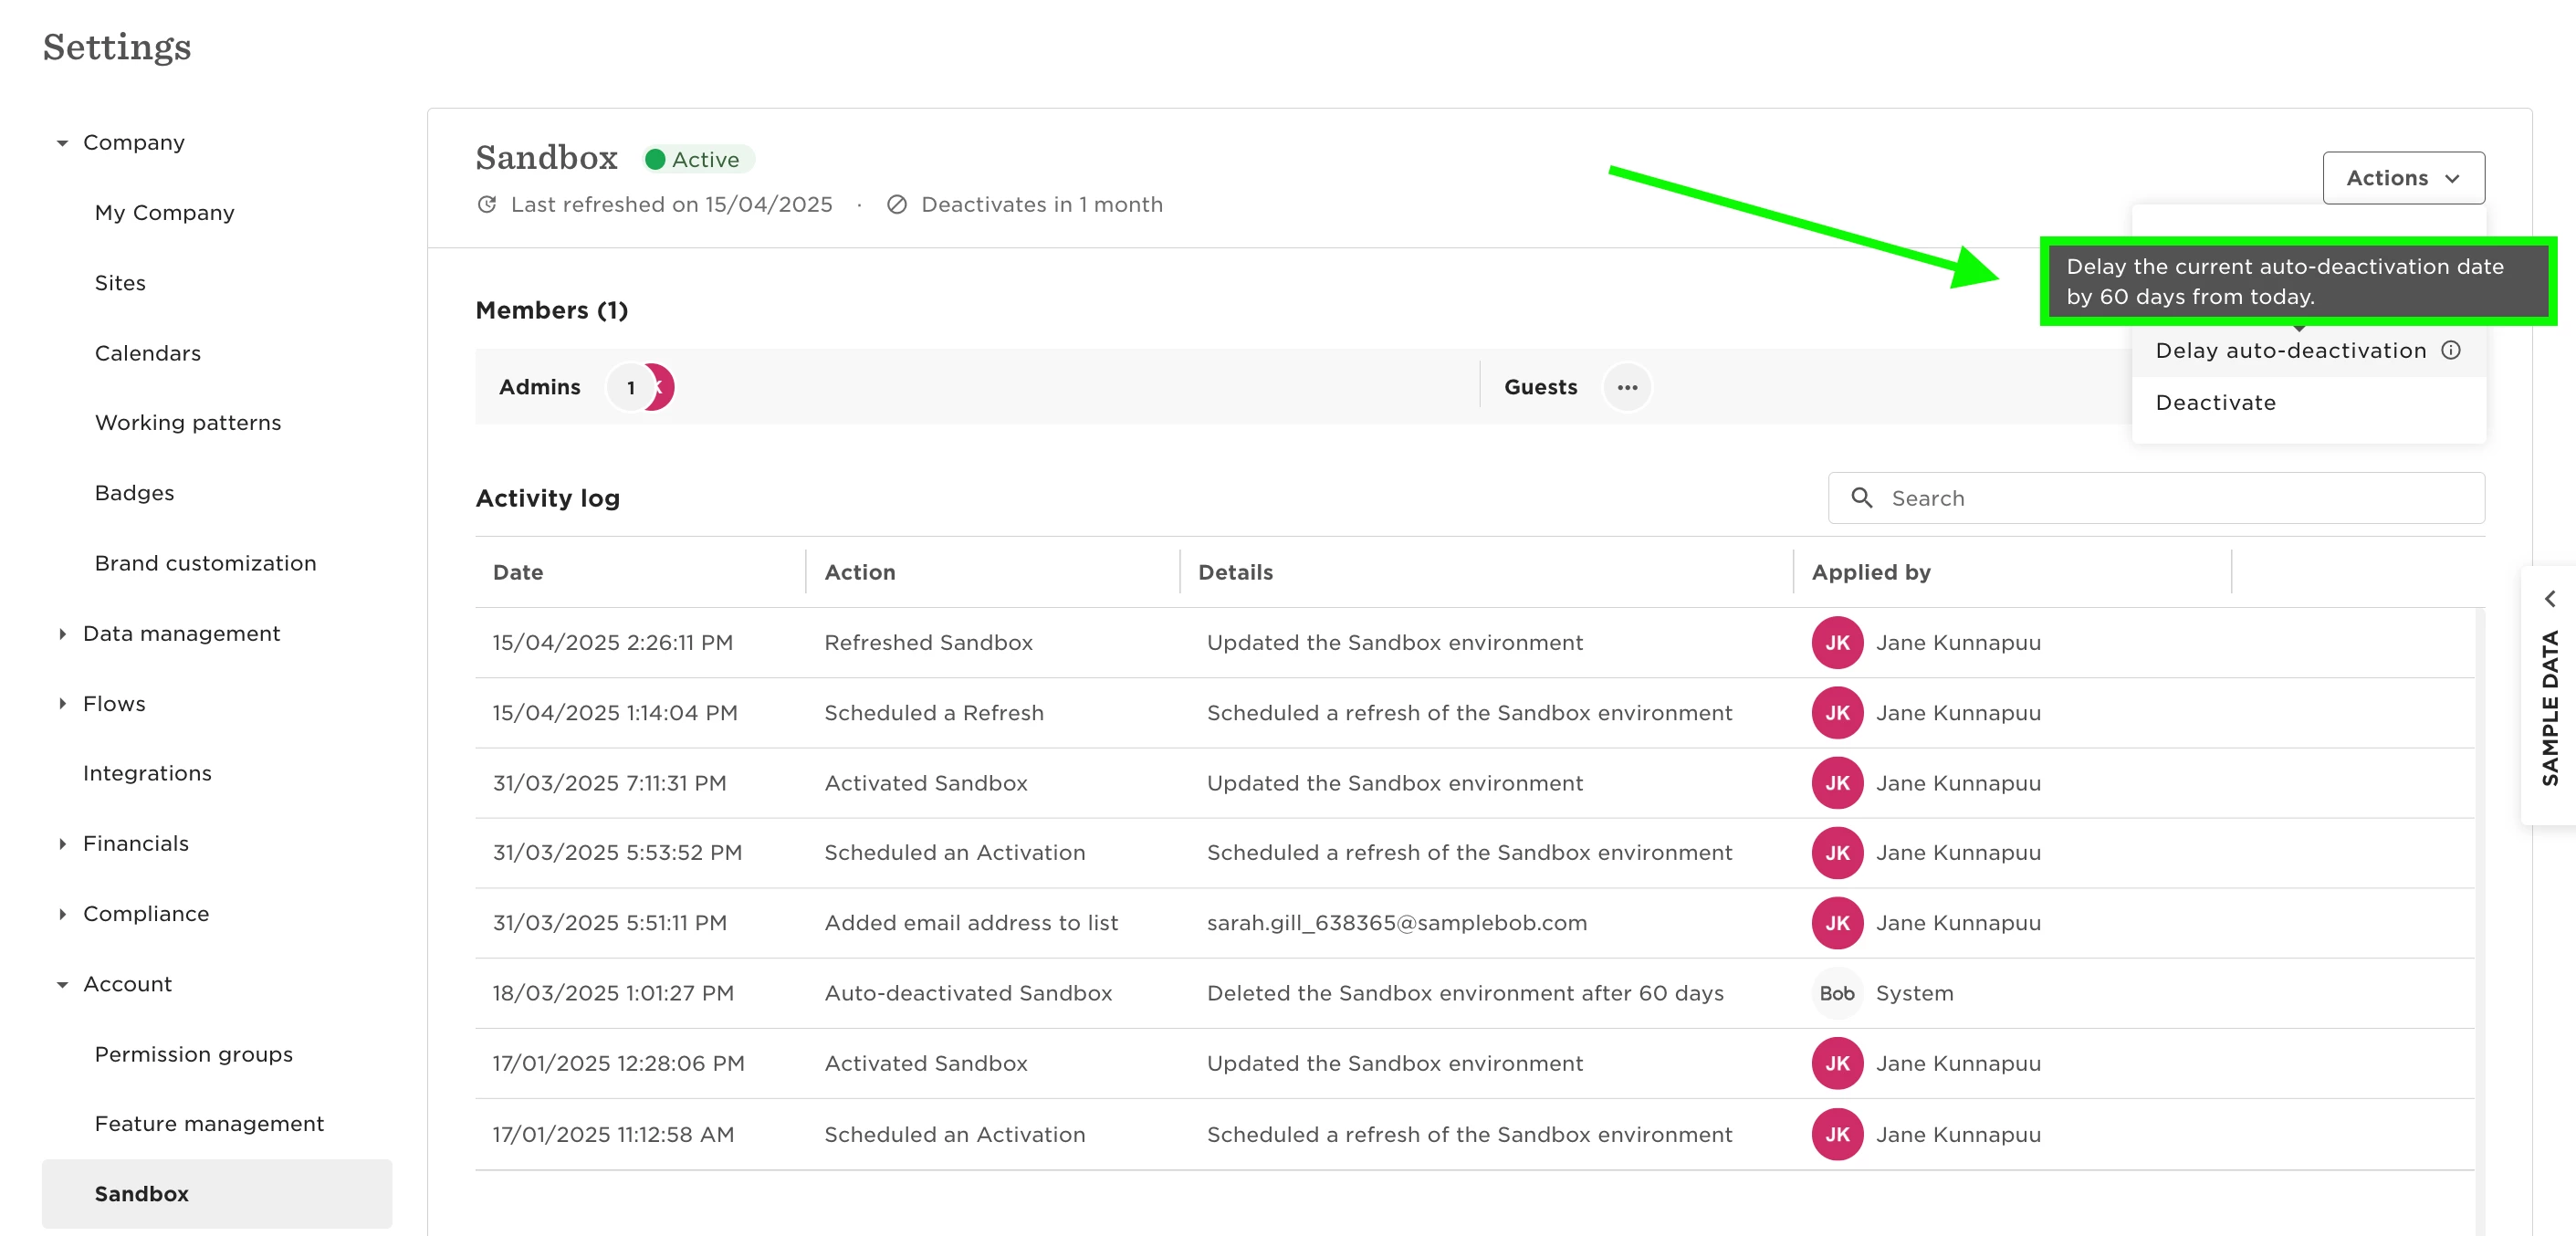Click the Activity log vertical scrollbar
2576x1236 pixels.
2479,920
